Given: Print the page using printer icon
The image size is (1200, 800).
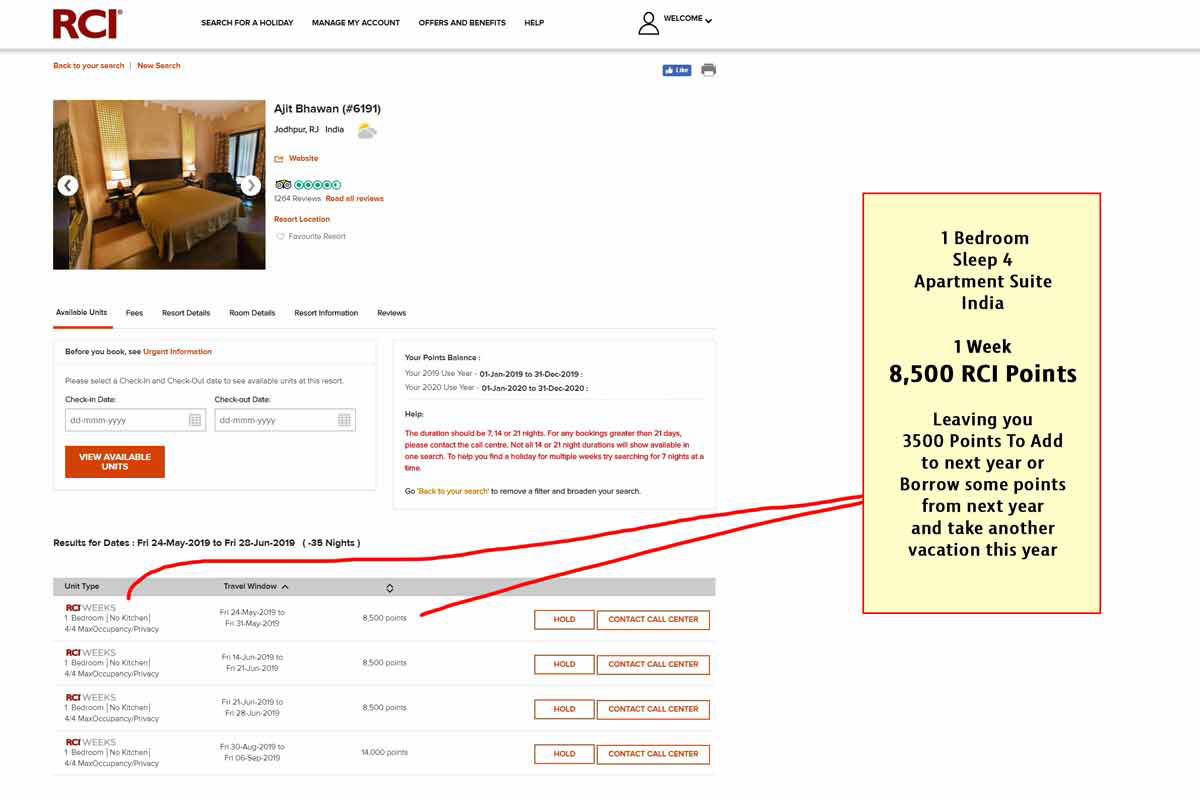Looking at the screenshot, I should pos(709,70).
